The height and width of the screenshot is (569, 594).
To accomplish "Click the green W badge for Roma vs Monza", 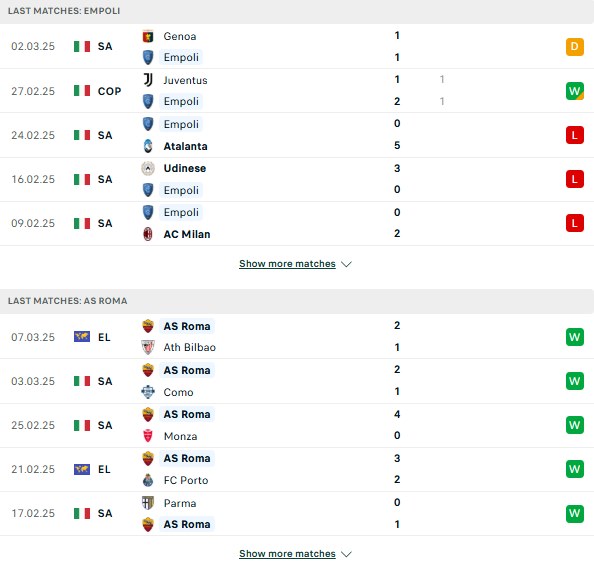I will (x=575, y=425).
